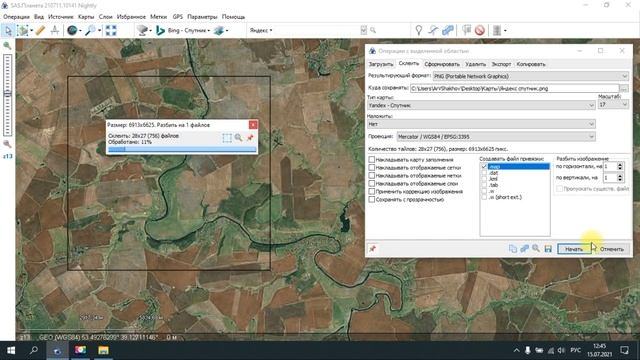Click the zoom-out magnifier below zoom scale

click(x=7, y=144)
